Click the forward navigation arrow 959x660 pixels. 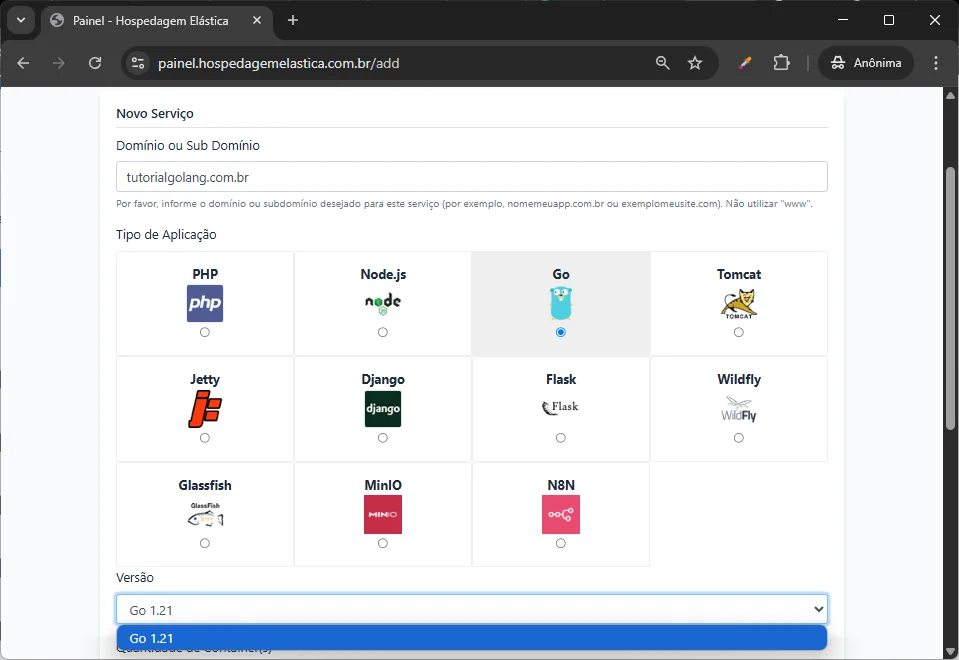coord(59,63)
